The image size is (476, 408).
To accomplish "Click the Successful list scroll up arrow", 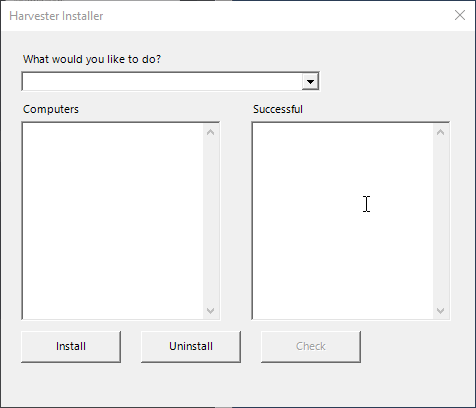I will [x=440, y=132].
